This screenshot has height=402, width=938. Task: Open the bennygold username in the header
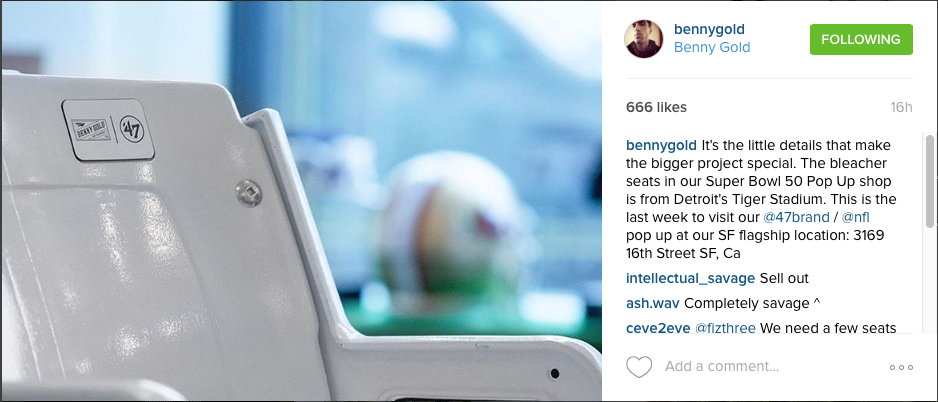pyautogui.click(x=709, y=29)
